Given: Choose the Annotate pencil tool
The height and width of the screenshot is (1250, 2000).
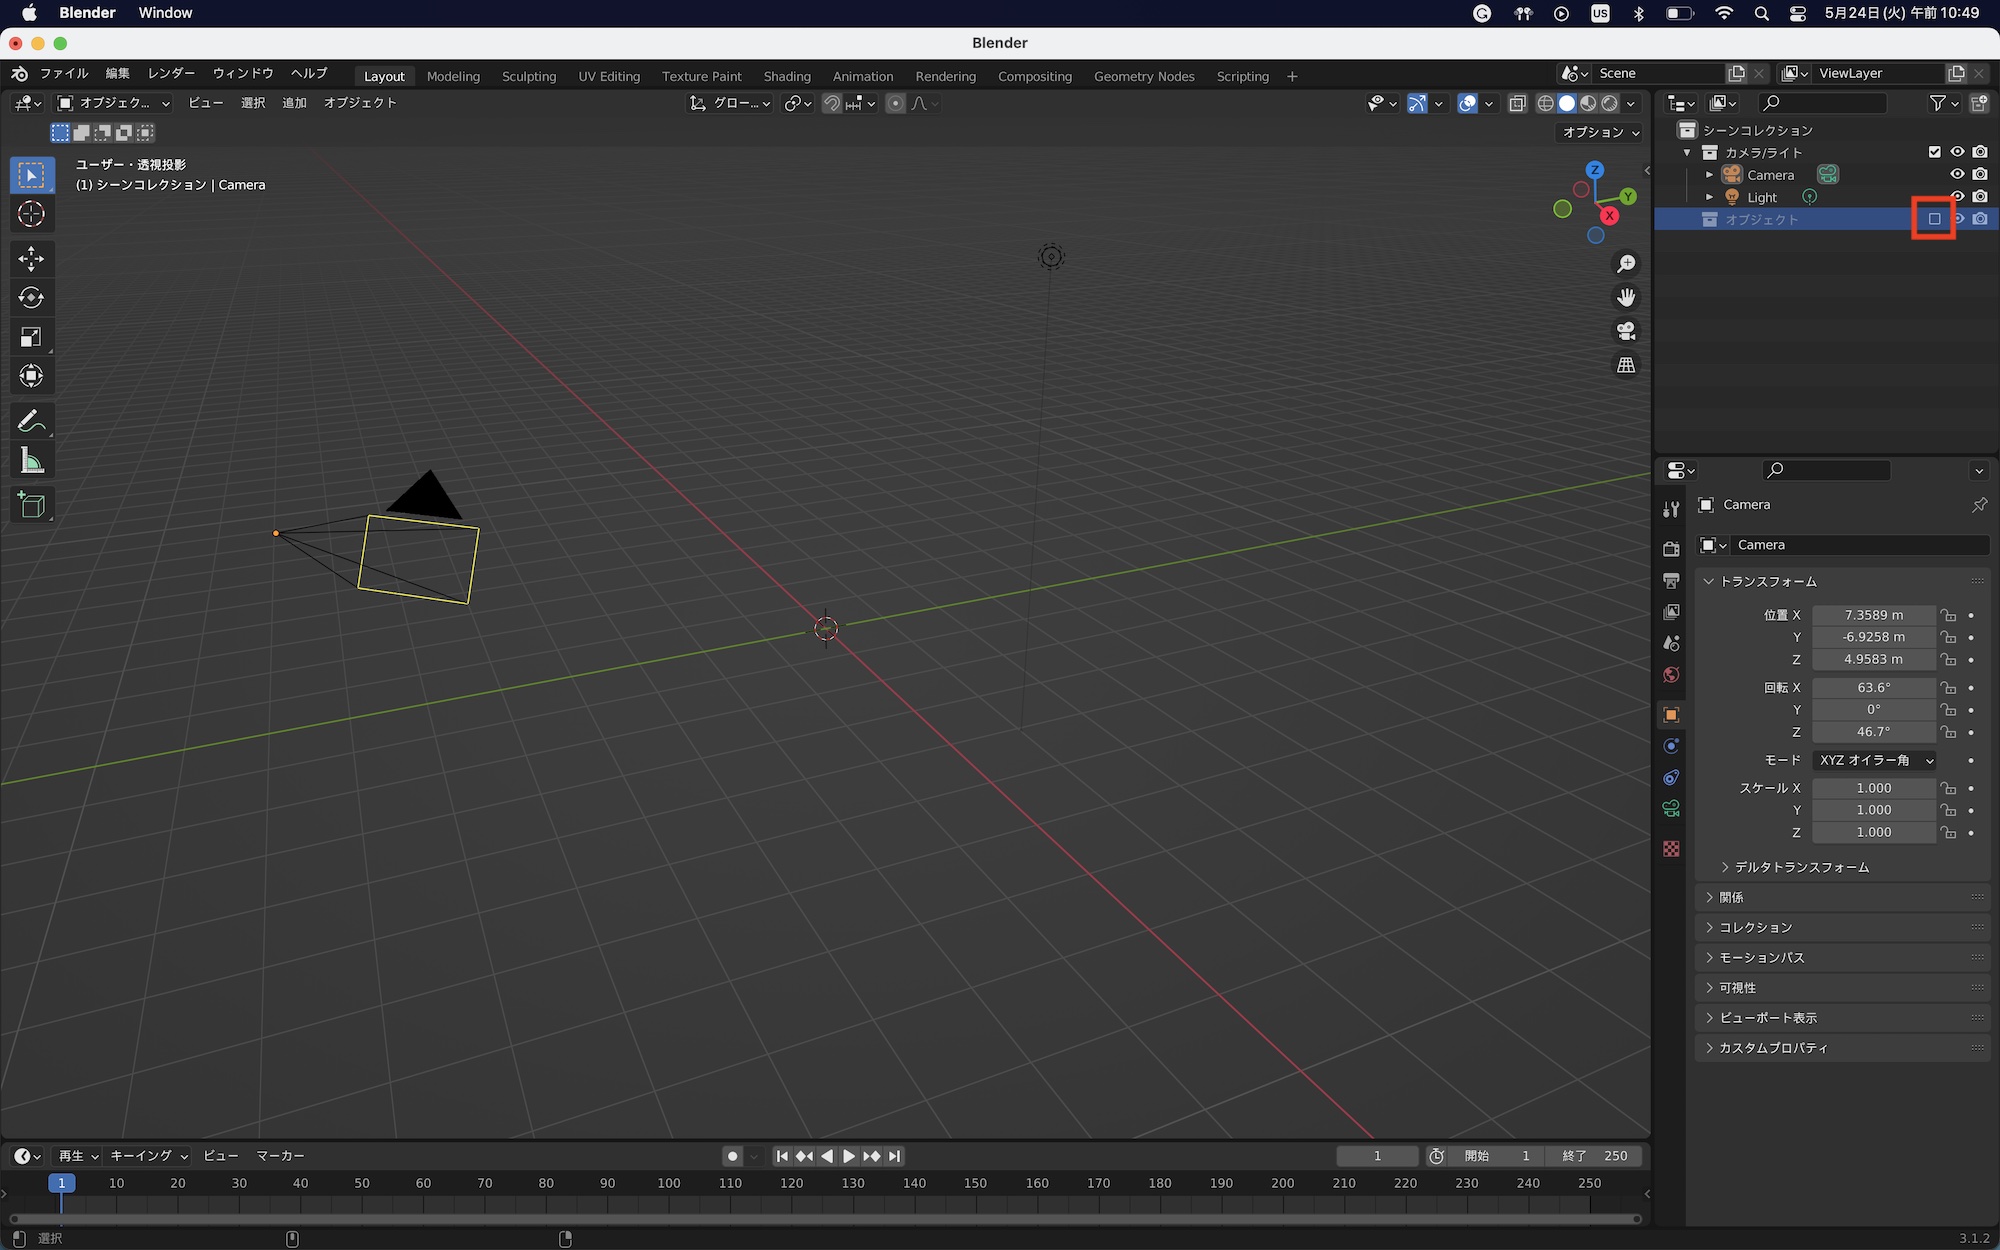Looking at the screenshot, I should (x=31, y=421).
